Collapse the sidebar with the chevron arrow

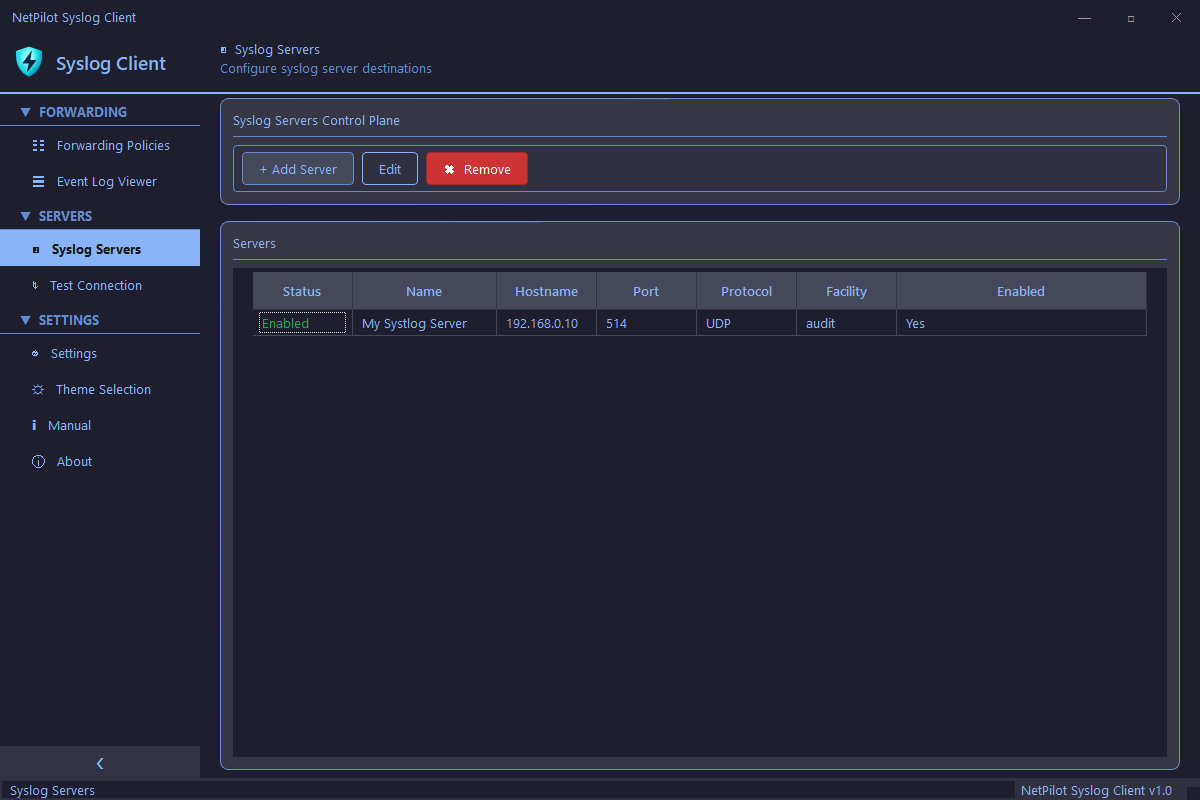pos(100,763)
